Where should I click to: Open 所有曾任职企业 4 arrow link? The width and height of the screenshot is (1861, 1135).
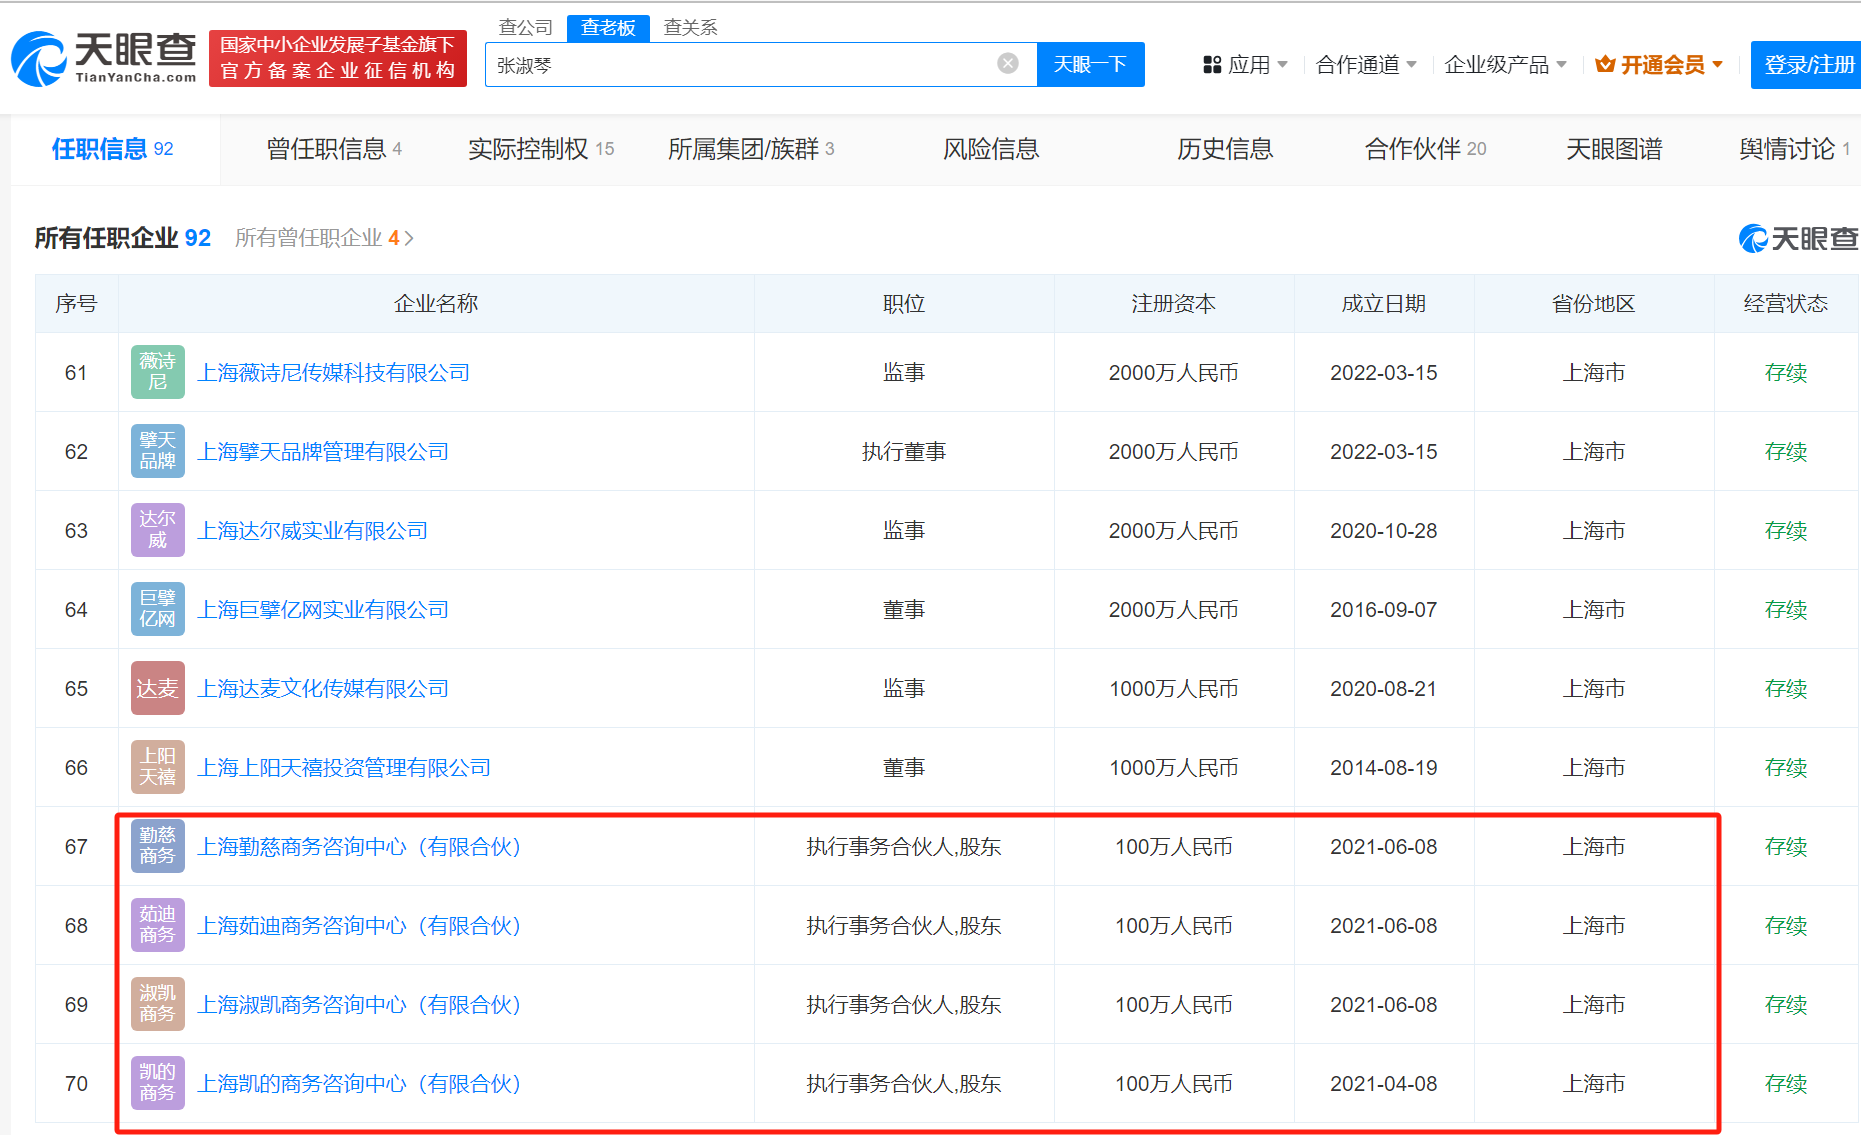(324, 238)
